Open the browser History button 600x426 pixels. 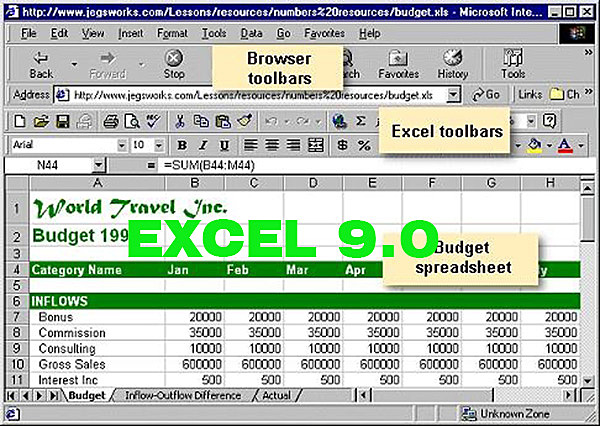tap(453, 64)
